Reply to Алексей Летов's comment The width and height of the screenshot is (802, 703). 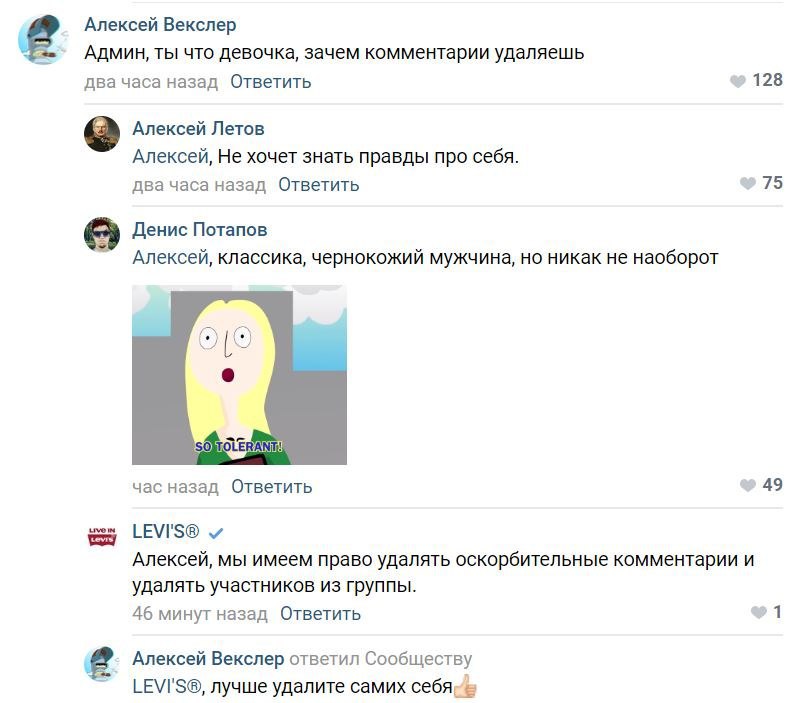point(319,184)
